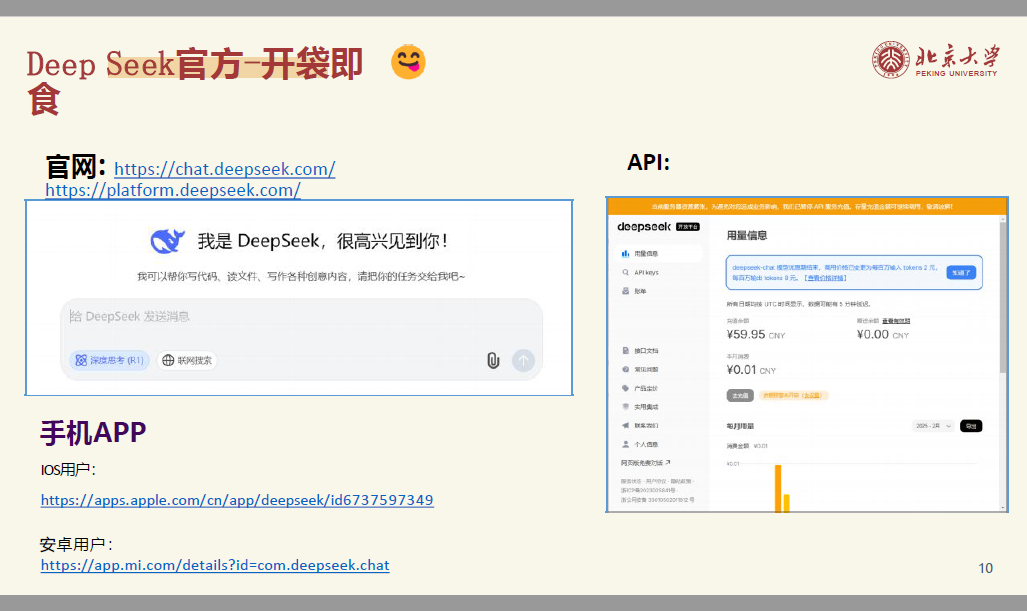Click the 每月用量 section label
Image resolution: width=1027 pixels, height=611 pixels.
(x=740, y=426)
